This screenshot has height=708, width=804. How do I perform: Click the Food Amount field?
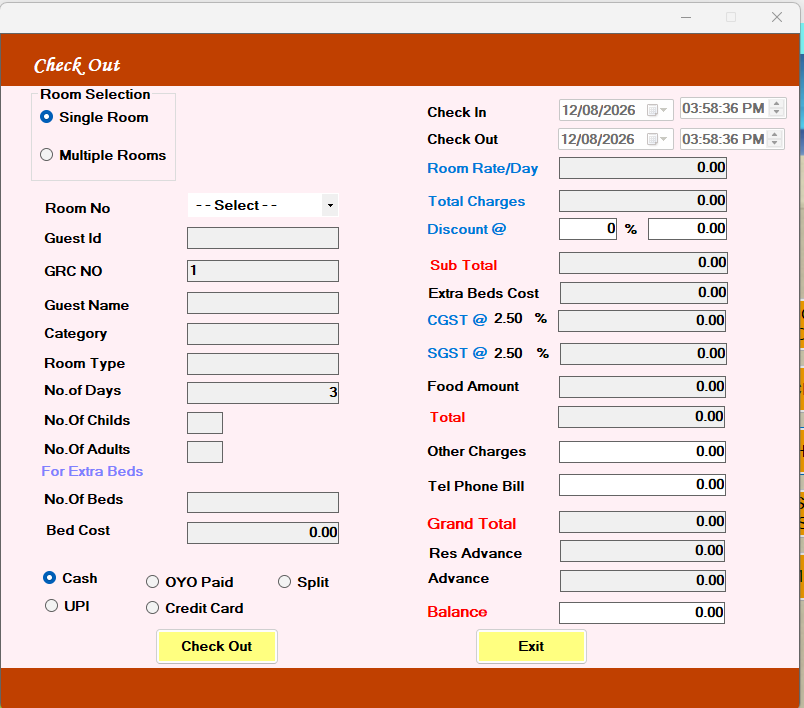642,387
